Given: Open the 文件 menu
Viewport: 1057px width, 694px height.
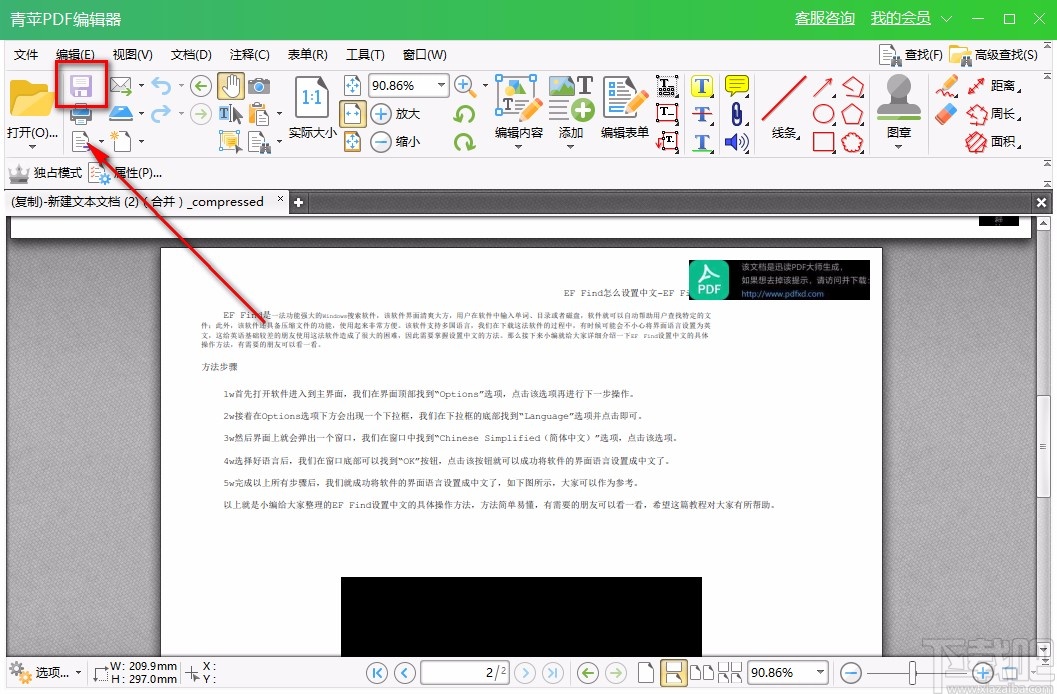Looking at the screenshot, I should coord(26,55).
